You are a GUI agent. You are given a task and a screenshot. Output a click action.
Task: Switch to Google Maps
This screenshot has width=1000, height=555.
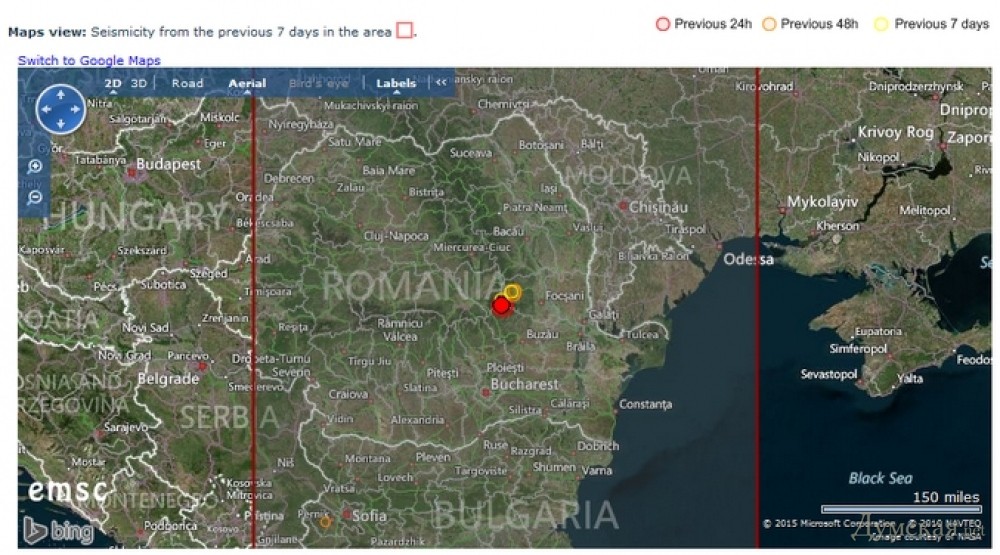pyautogui.click(x=89, y=61)
